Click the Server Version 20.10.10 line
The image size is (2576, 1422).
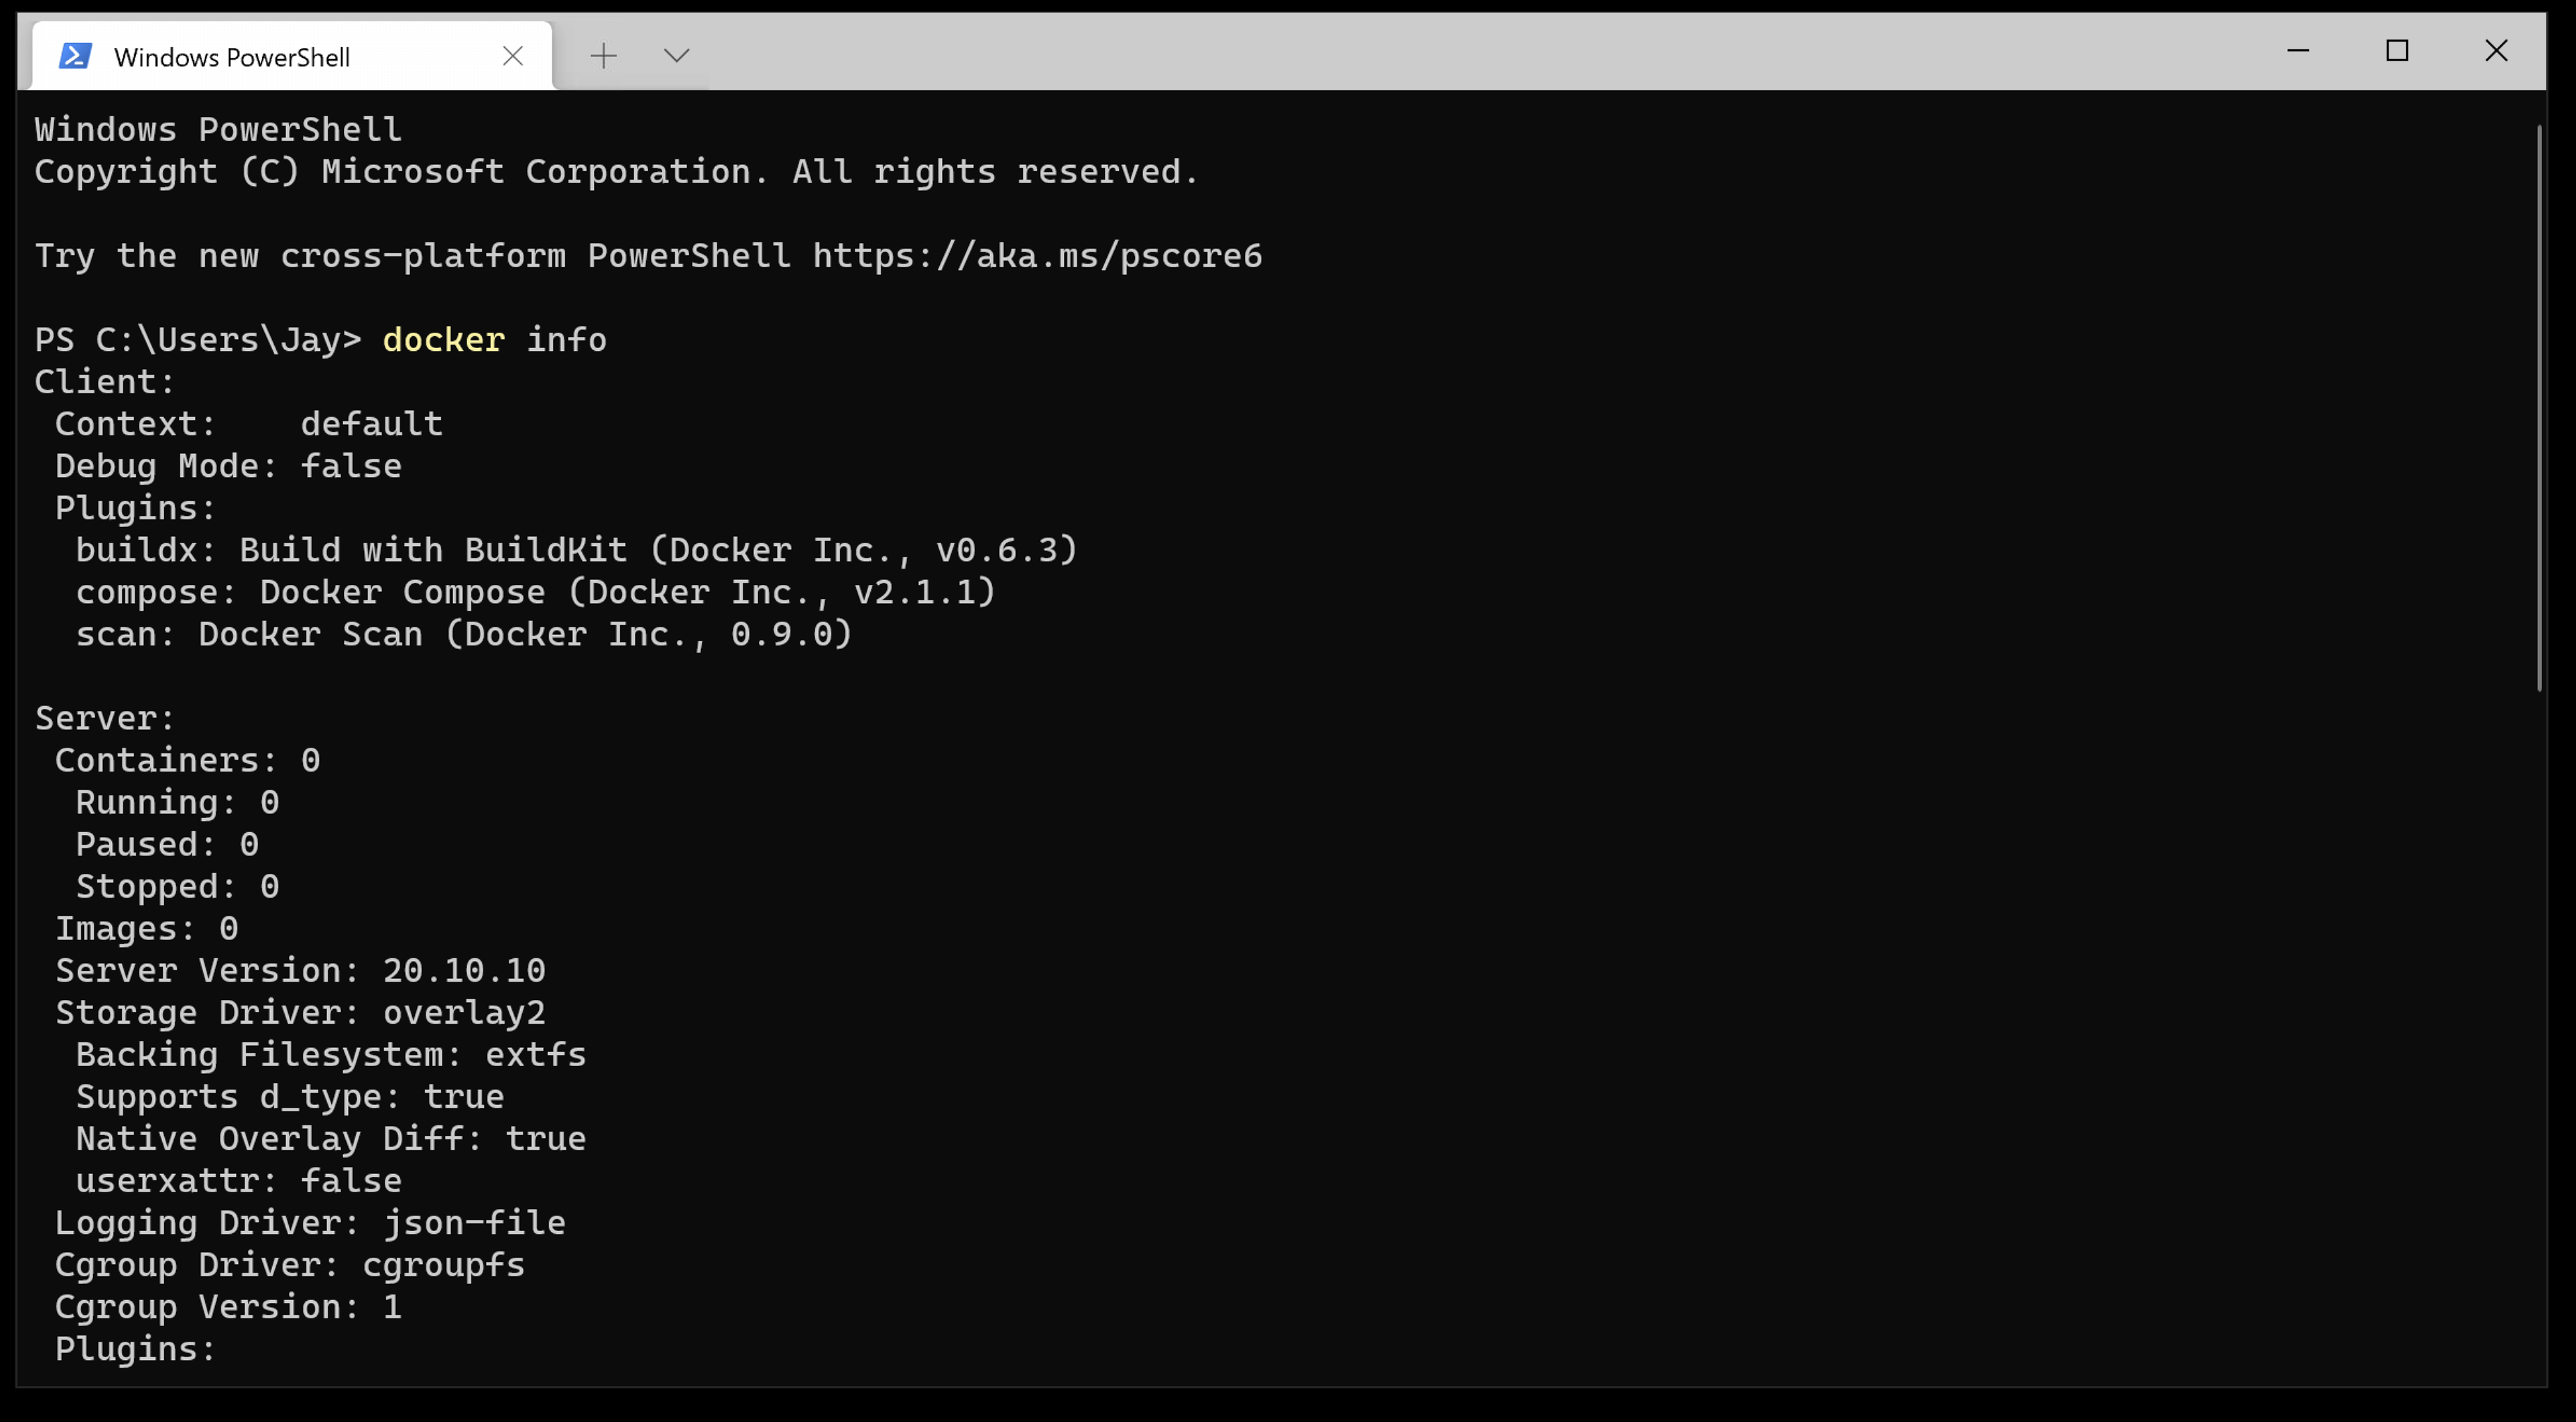click(300, 970)
